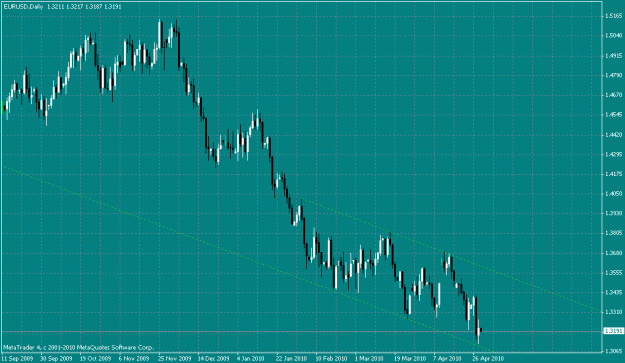Viewport: 625px width, 363px height.
Task: Click the 1.3065 price axis label
Action: [614, 351]
